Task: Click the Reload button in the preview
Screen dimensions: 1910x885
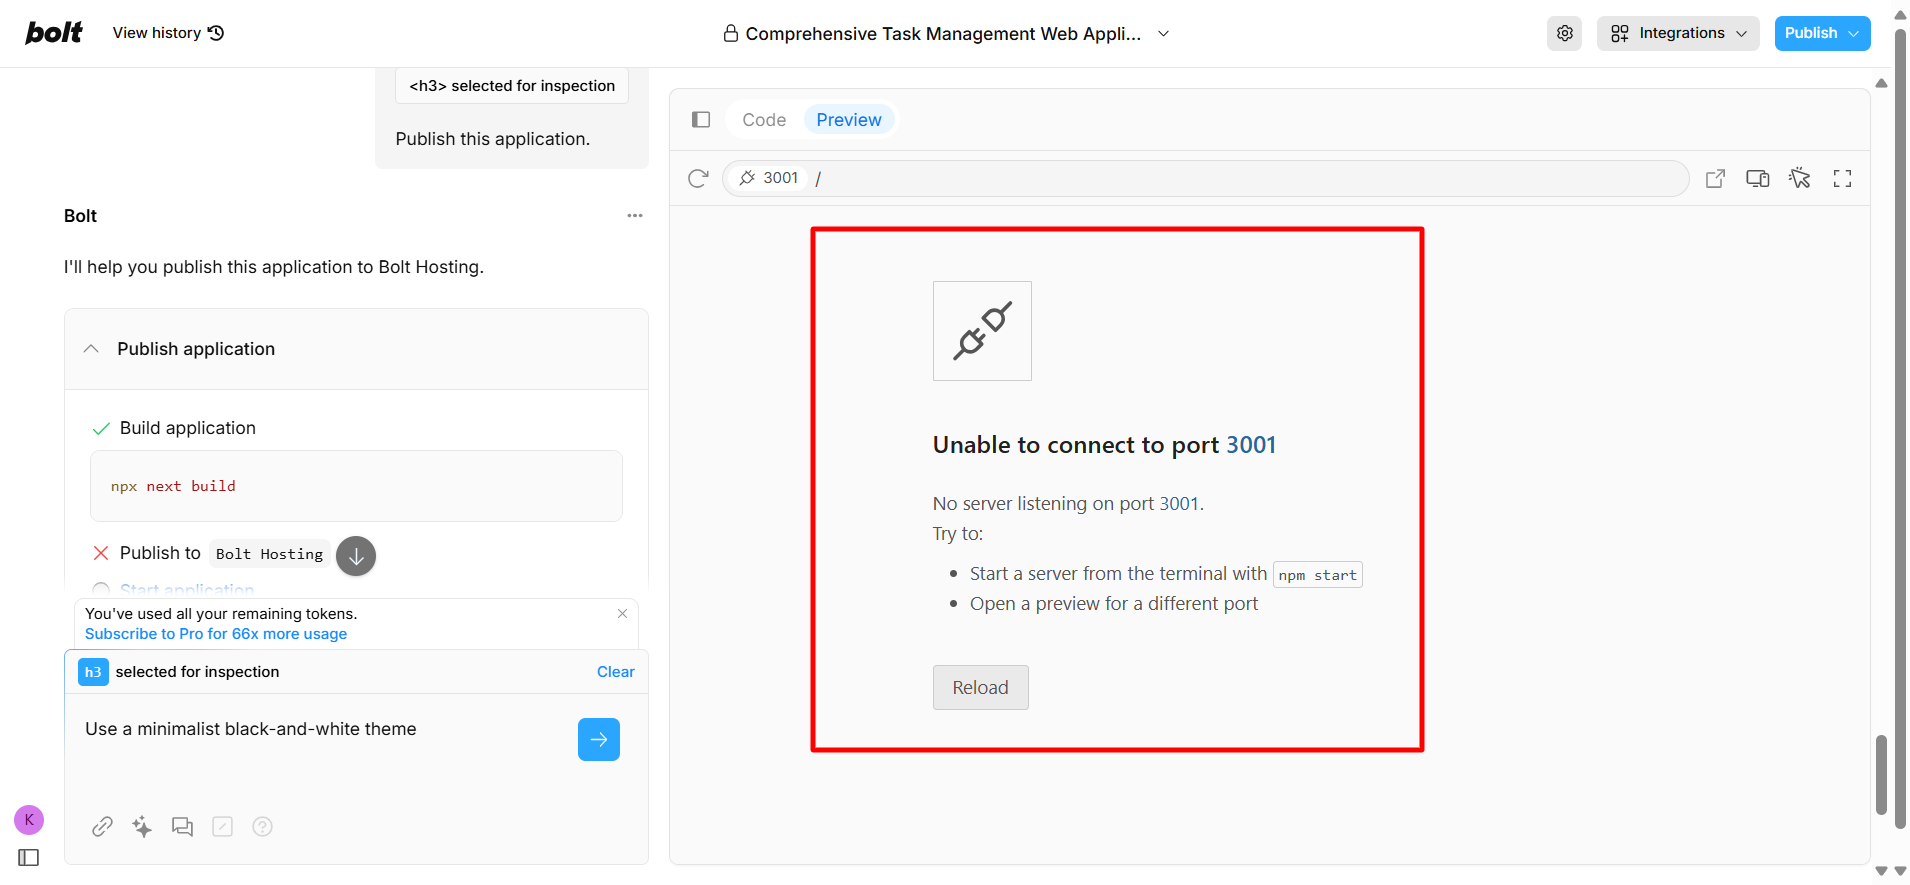Action: (980, 687)
